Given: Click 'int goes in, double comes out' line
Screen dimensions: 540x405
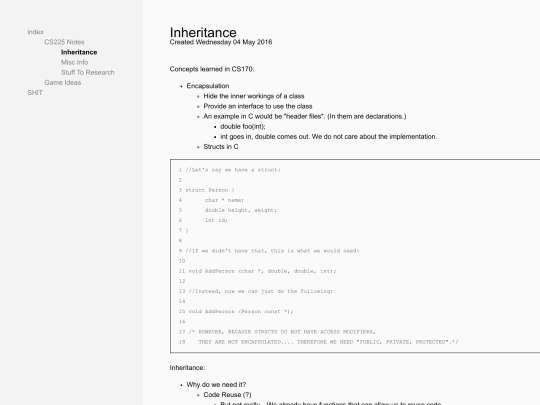Looking at the screenshot, I should (329, 137).
